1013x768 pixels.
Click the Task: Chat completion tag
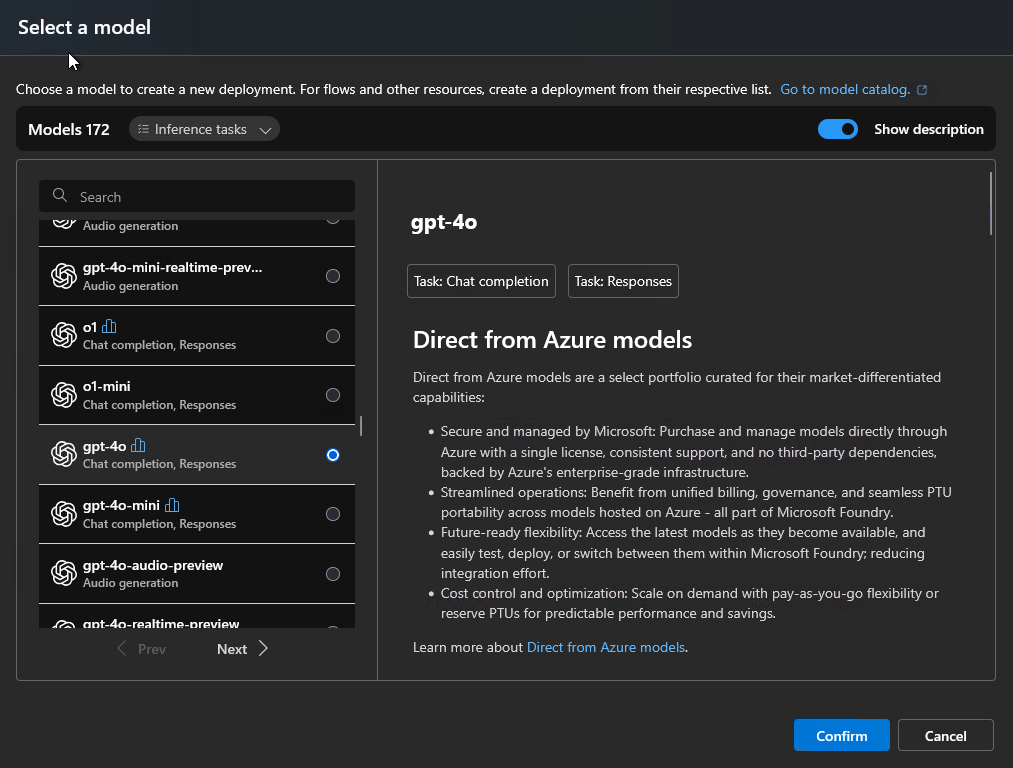point(481,281)
